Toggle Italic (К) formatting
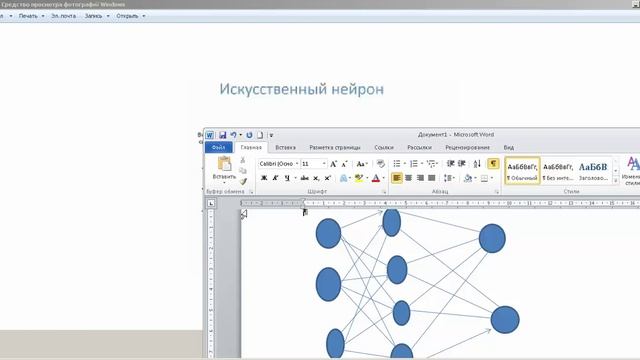The image size is (640, 360). (x=276, y=178)
